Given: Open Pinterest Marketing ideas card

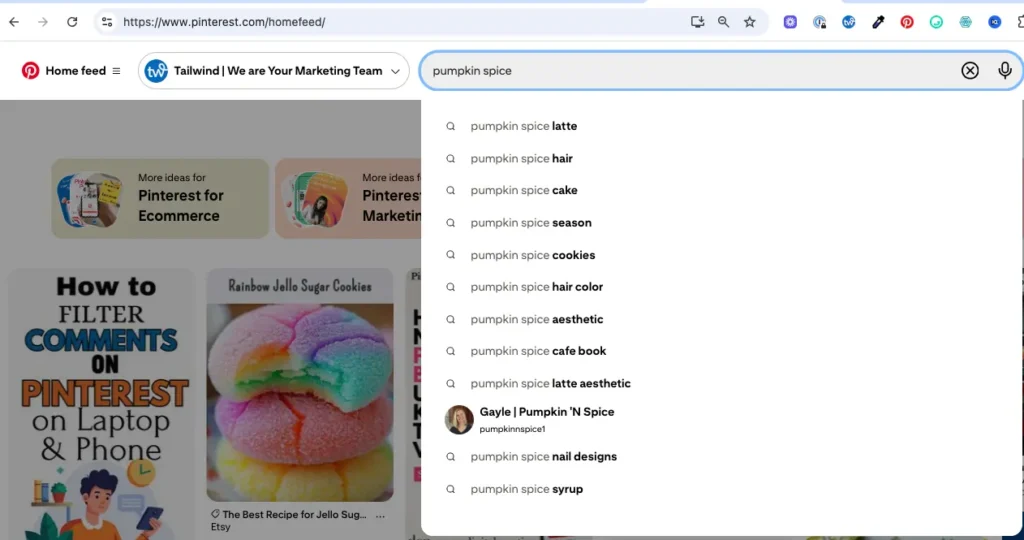Looking at the screenshot, I should (348, 199).
